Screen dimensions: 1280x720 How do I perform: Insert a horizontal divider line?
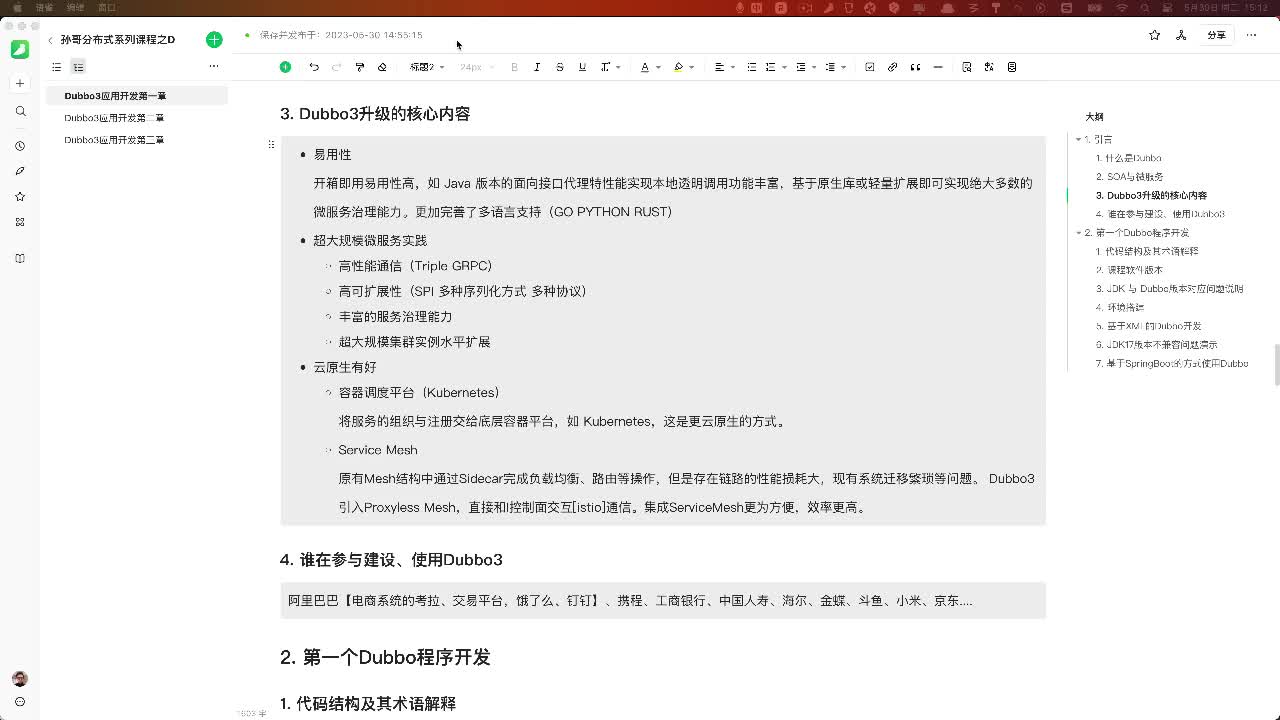coord(938,67)
